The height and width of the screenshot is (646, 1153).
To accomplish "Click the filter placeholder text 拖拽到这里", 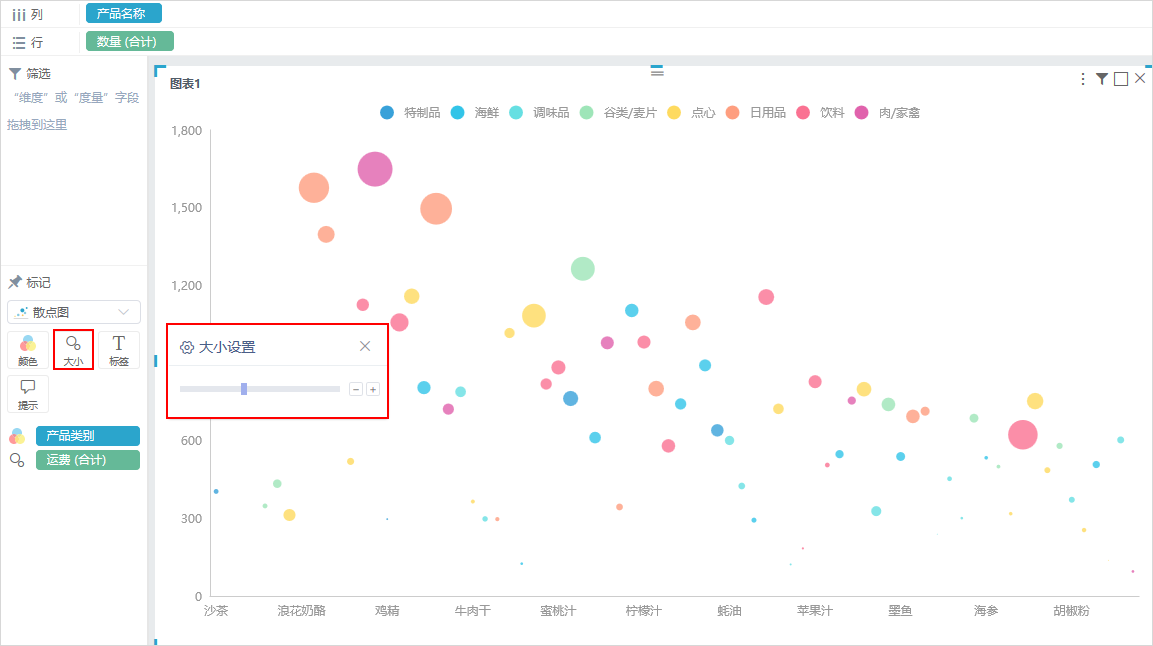I will (x=37, y=125).
